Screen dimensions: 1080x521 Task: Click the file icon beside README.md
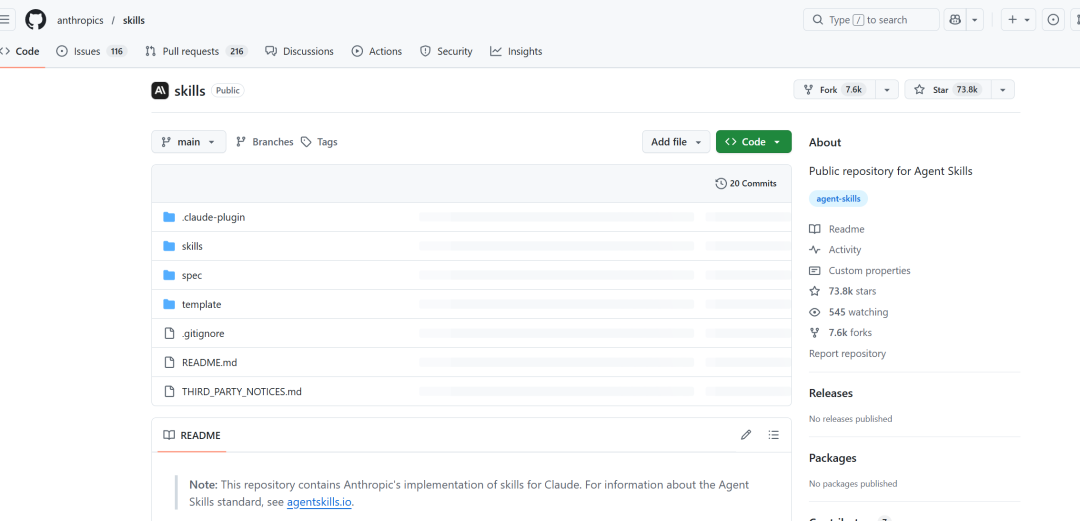169,362
